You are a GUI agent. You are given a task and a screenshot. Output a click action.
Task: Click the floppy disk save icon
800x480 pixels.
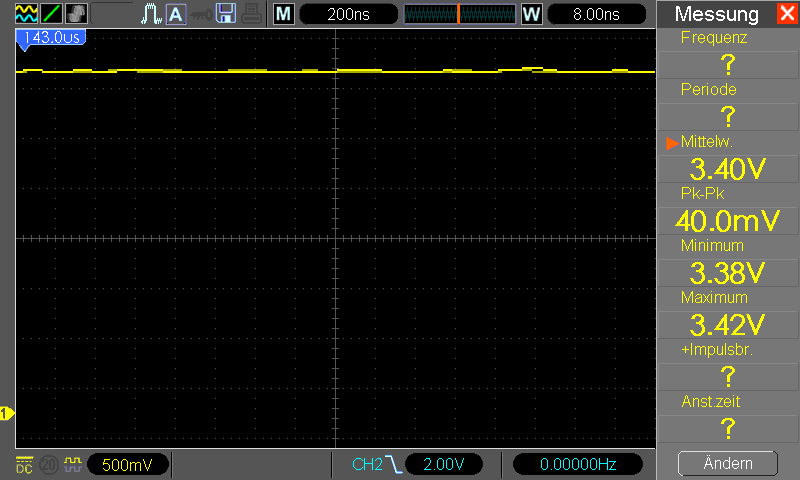227,14
